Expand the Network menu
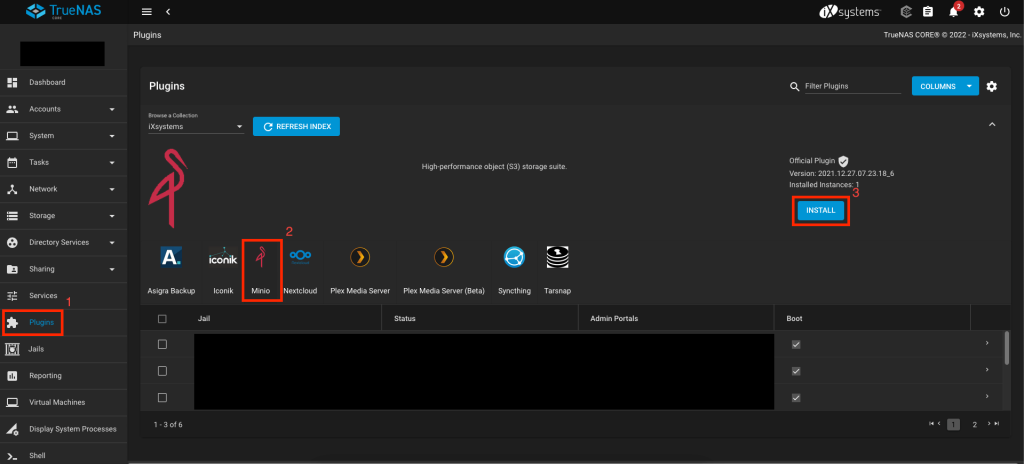The width and height of the screenshot is (1024, 464). (63, 189)
